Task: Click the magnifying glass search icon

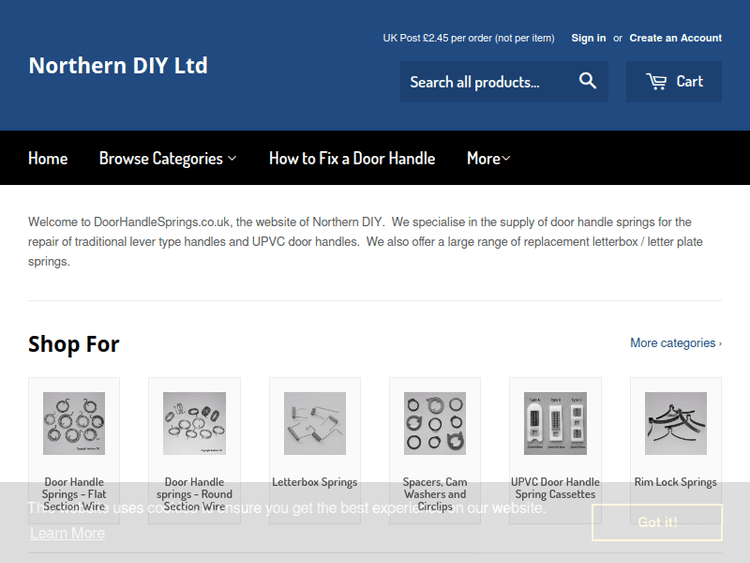Action: point(587,82)
